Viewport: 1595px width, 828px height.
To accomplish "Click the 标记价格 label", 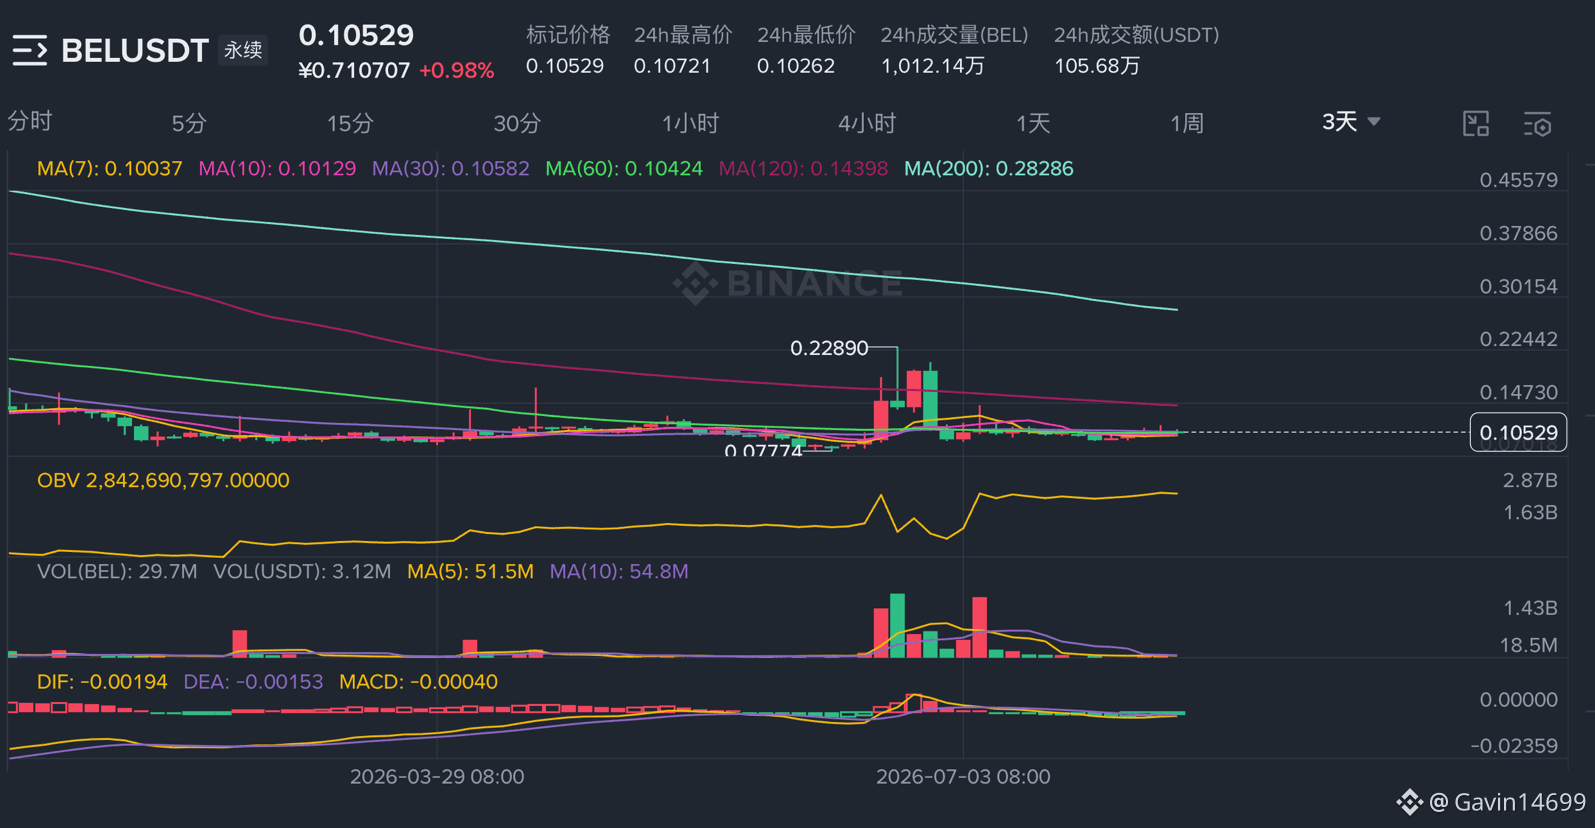I will pos(568,35).
